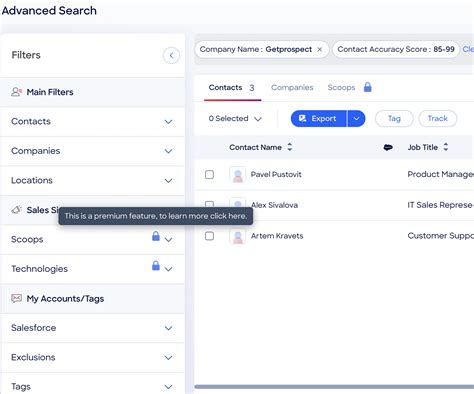Open contact Alex Sivalova
The image size is (474, 394).
coord(274,205)
